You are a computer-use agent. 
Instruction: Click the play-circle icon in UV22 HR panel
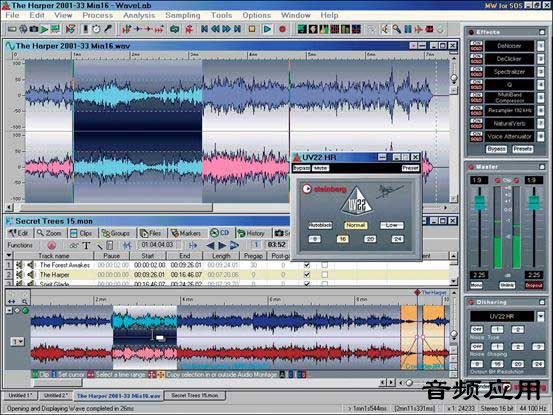click(307, 189)
